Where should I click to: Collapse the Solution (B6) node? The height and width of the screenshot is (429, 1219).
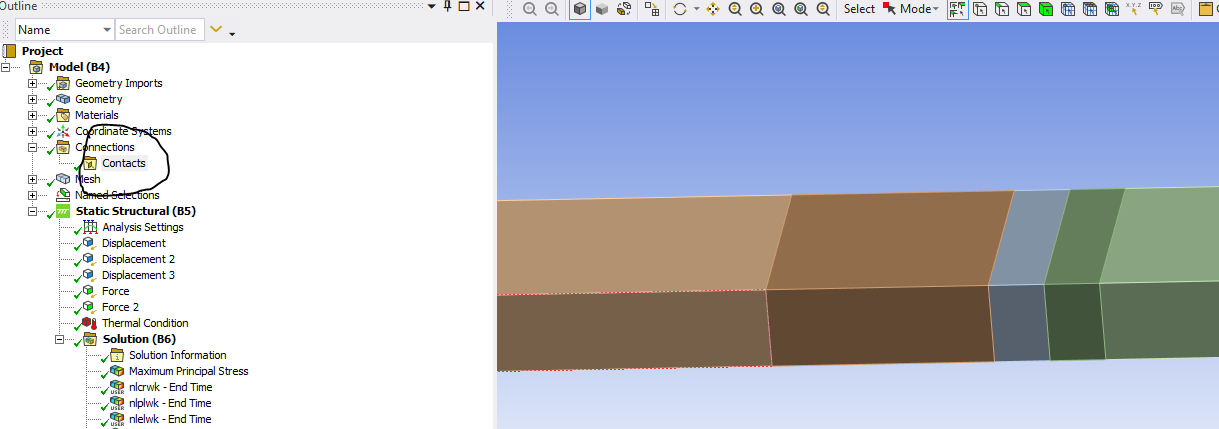pyautogui.click(x=59, y=339)
